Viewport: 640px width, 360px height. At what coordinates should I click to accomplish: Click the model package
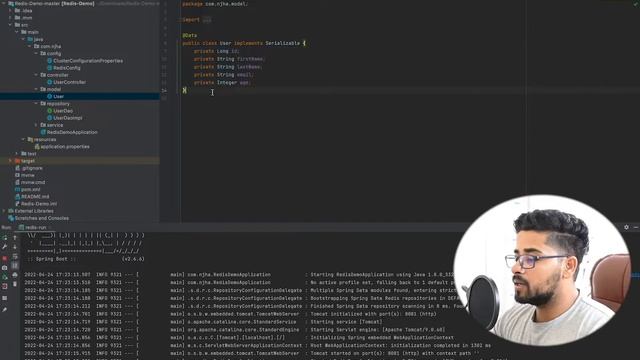(53, 89)
